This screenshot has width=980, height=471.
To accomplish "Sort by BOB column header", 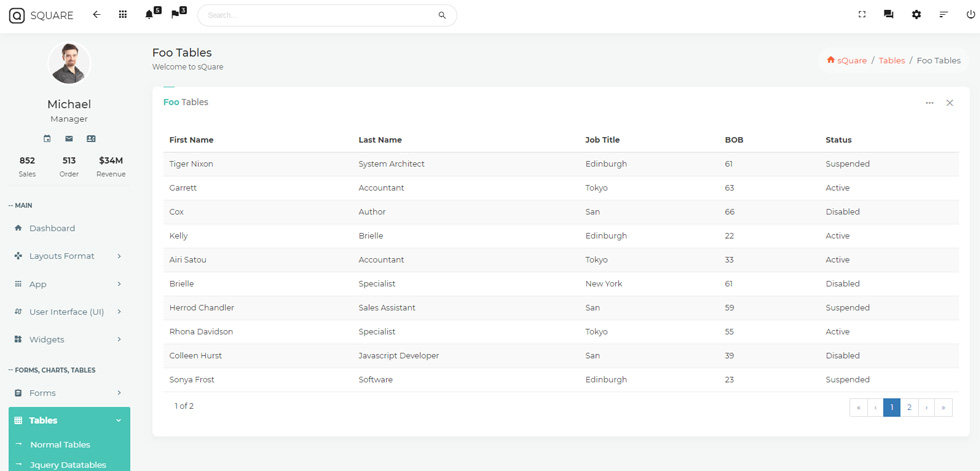I will [x=734, y=140].
